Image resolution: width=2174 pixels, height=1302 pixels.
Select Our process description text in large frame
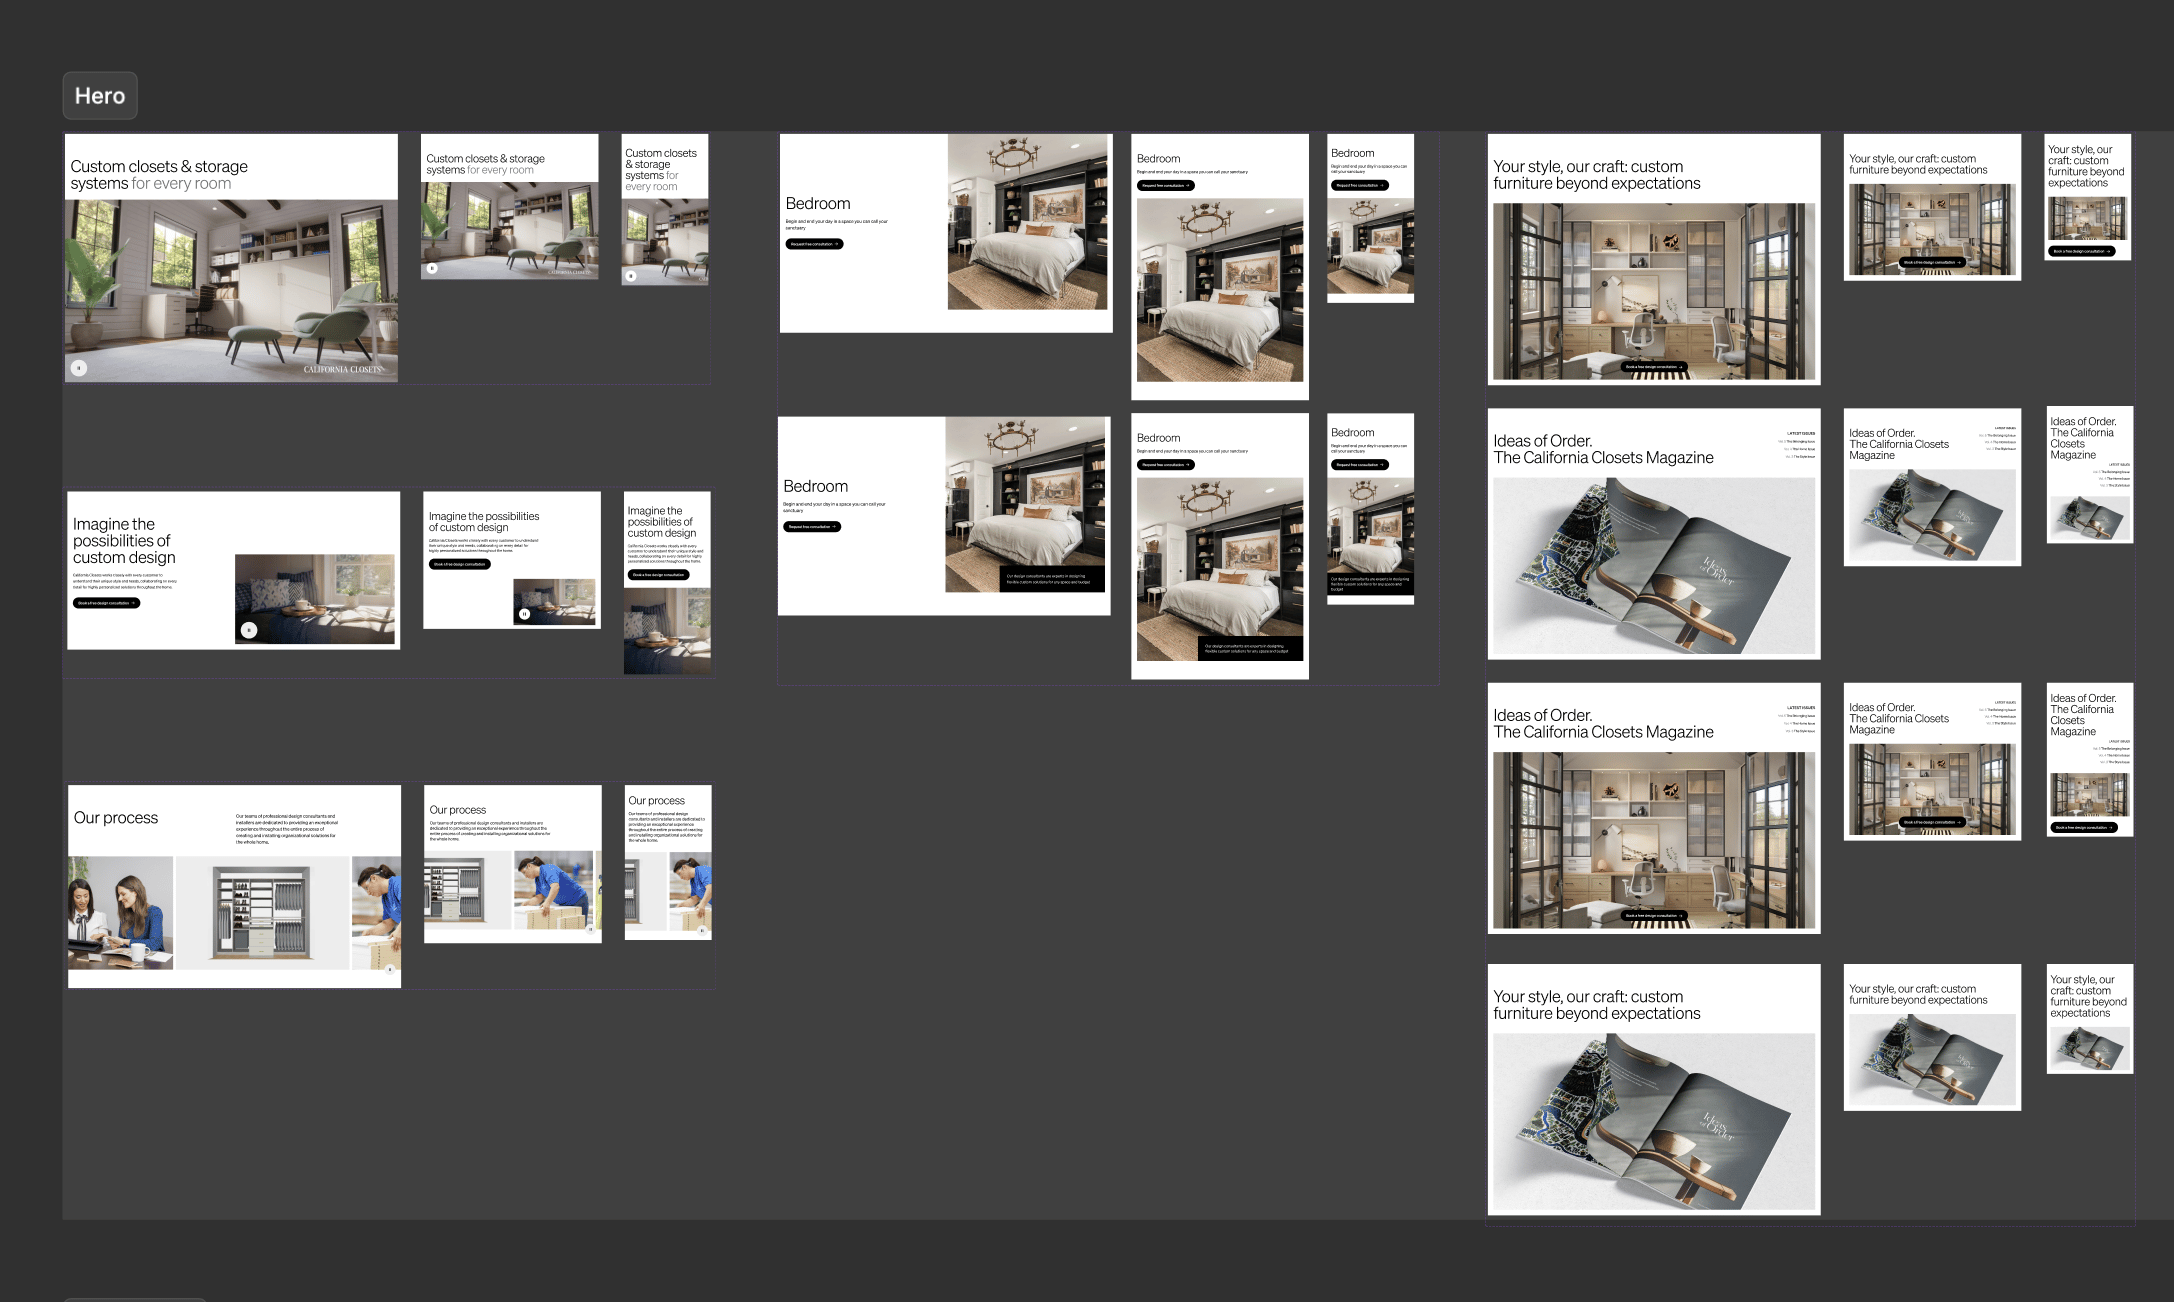coord(287,829)
